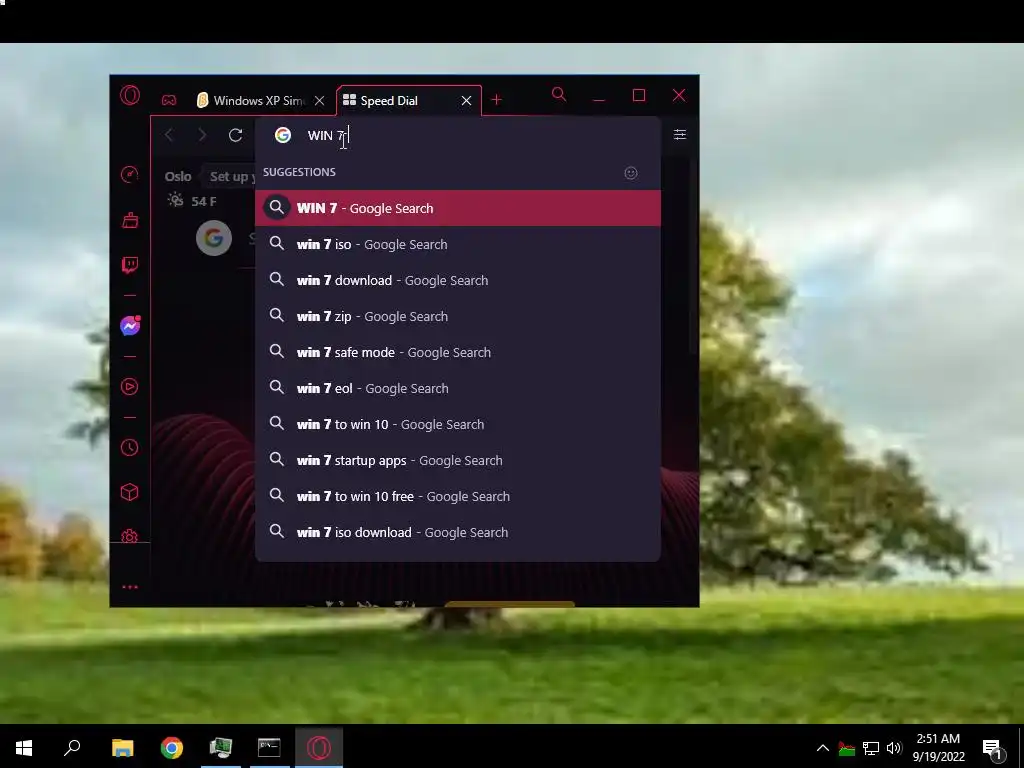Click the 54 F temperature reading
The height and width of the screenshot is (768, 1024).
coord(204,201)
